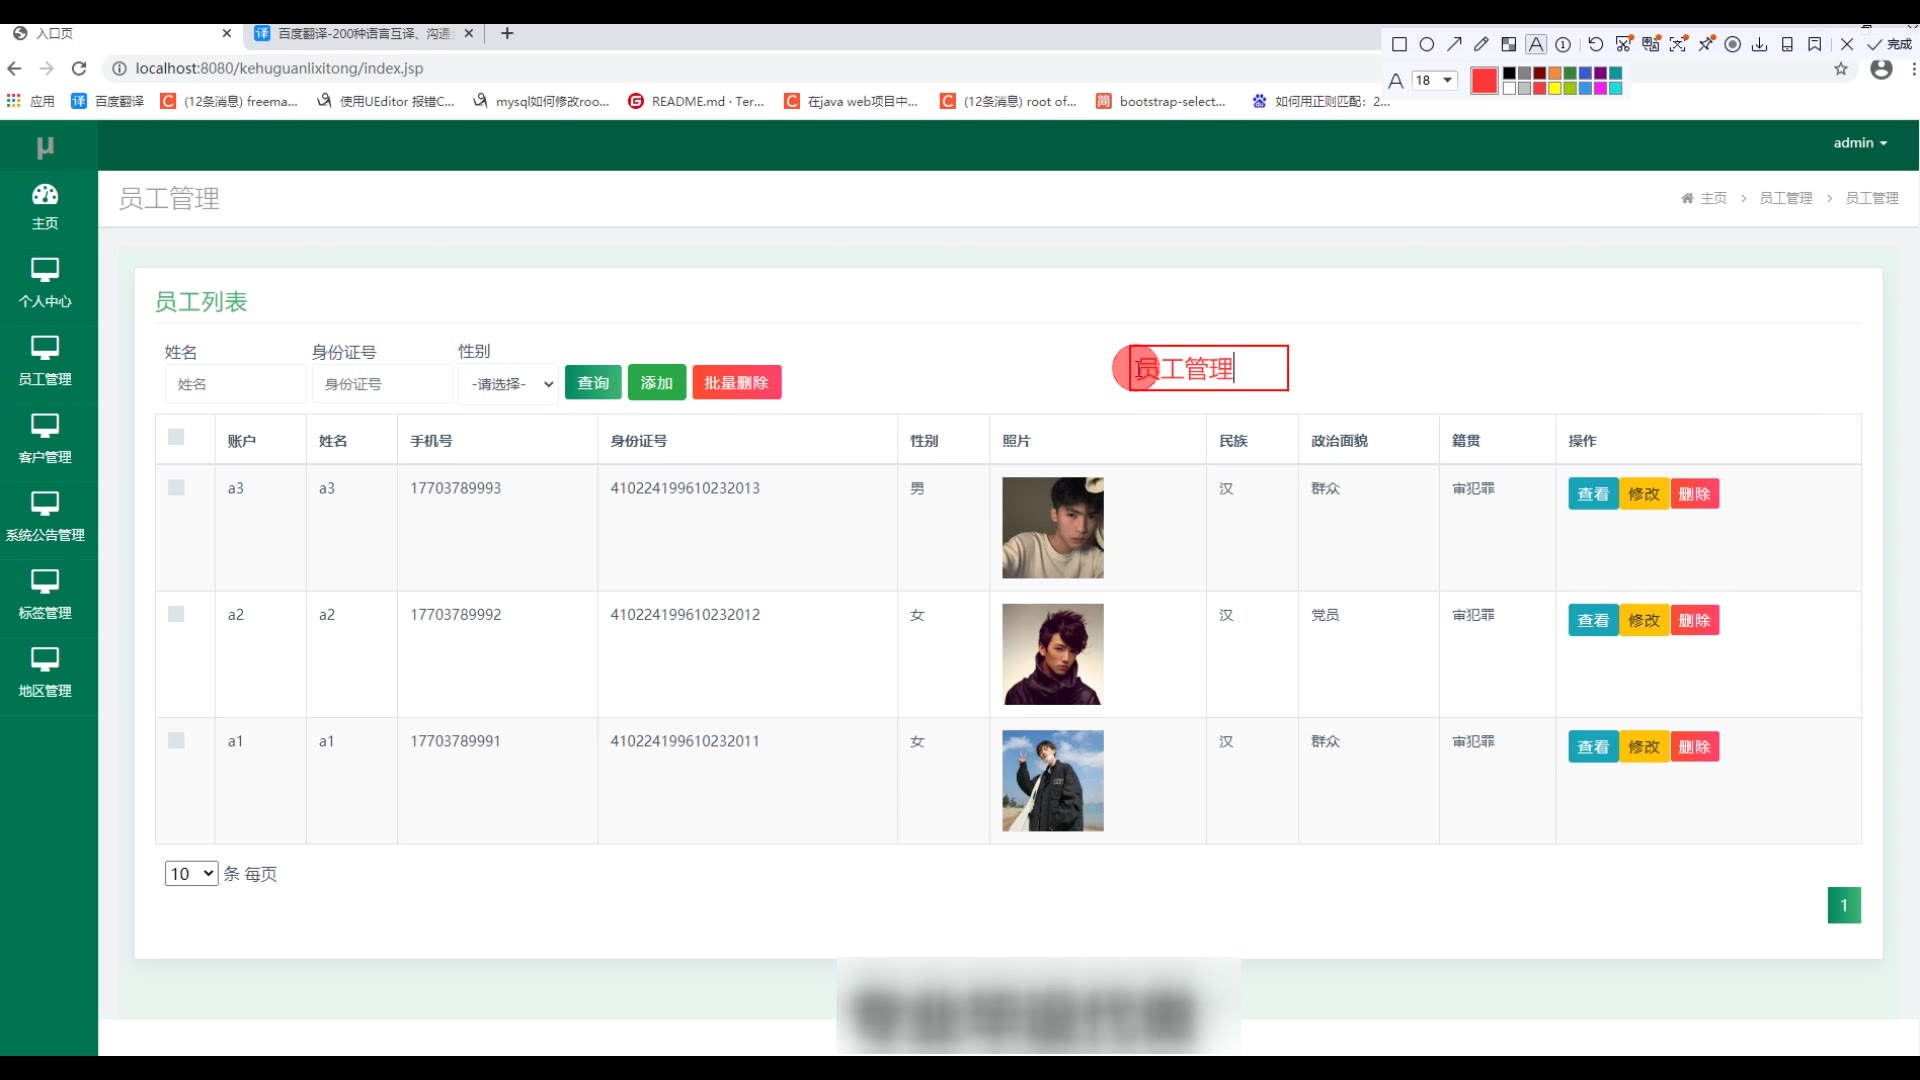
Task: Click the current red color preview
Action: click(x=1484, y=80)
